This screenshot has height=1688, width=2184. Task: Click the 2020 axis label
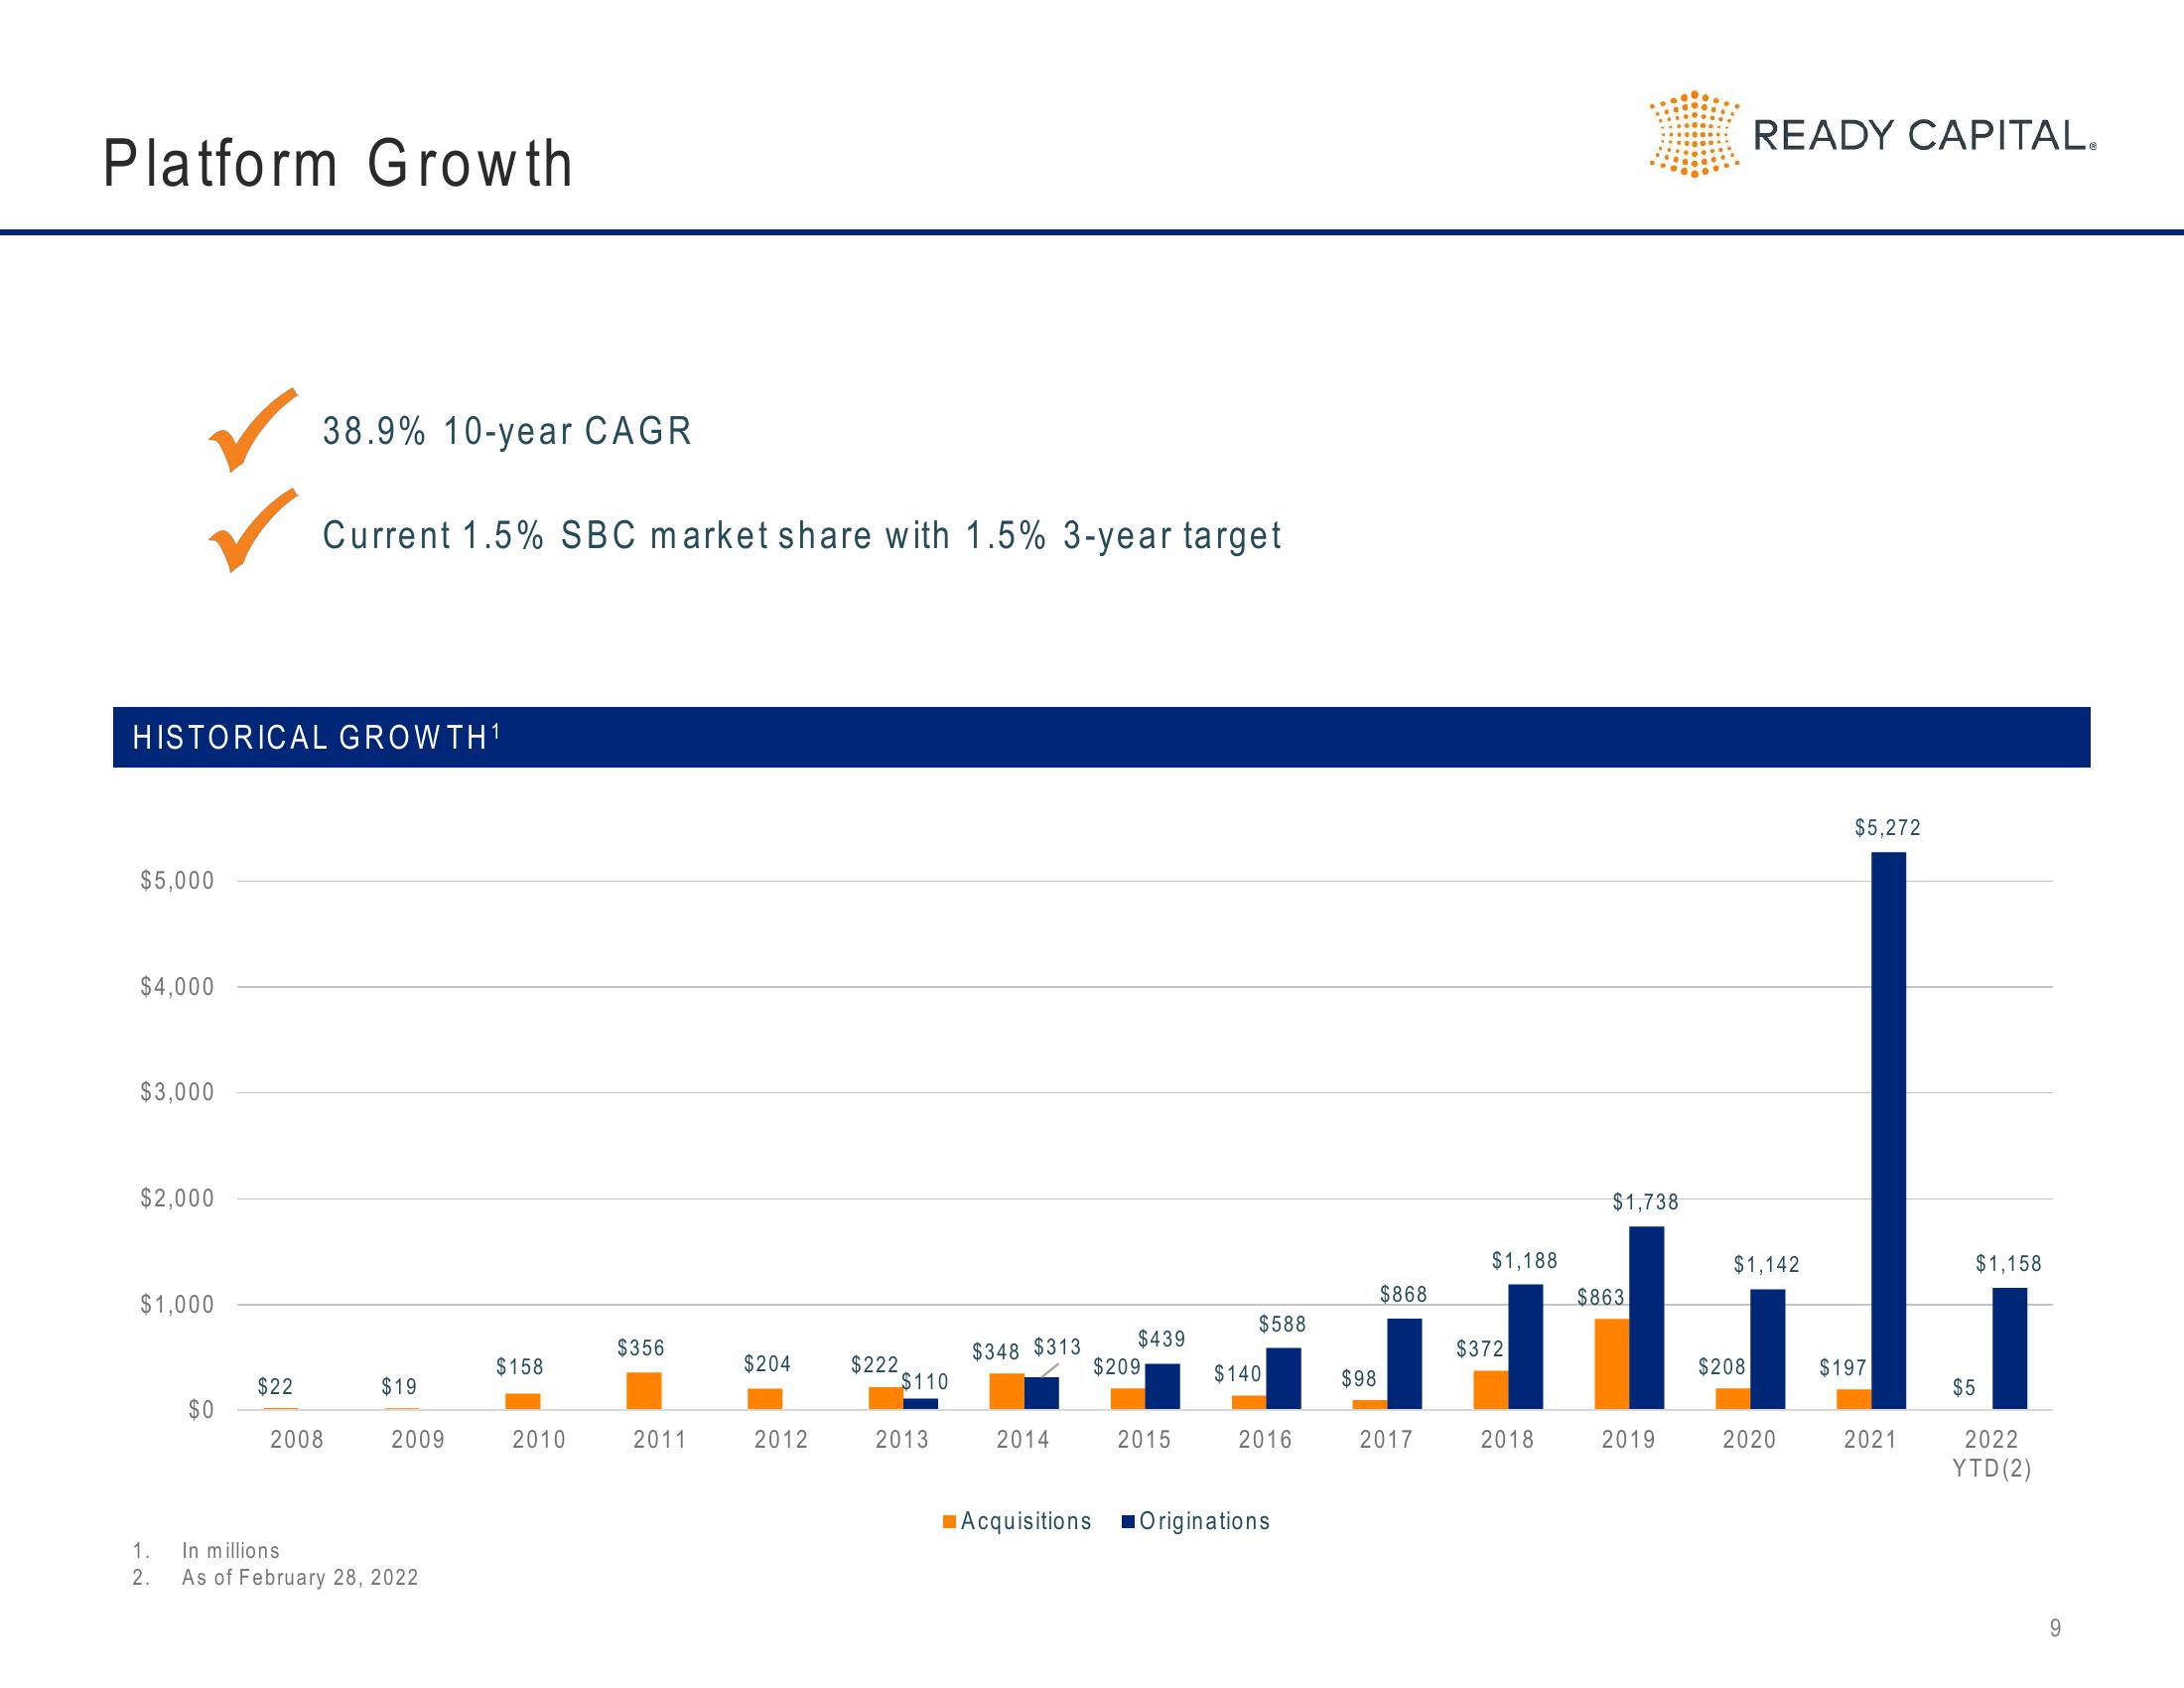(x=1749, y=1439)
